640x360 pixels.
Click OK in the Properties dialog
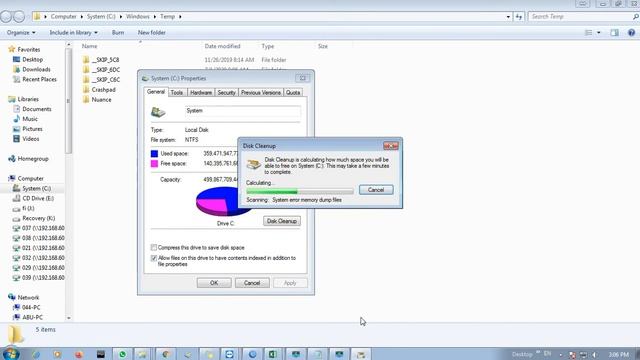(x=214, y=283)
